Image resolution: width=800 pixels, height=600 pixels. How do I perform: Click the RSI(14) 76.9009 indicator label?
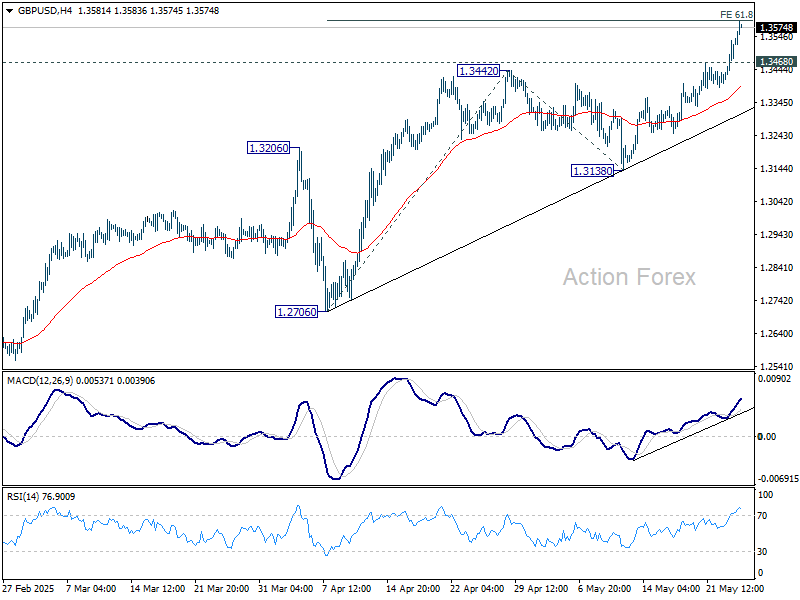tap(41, 496)
